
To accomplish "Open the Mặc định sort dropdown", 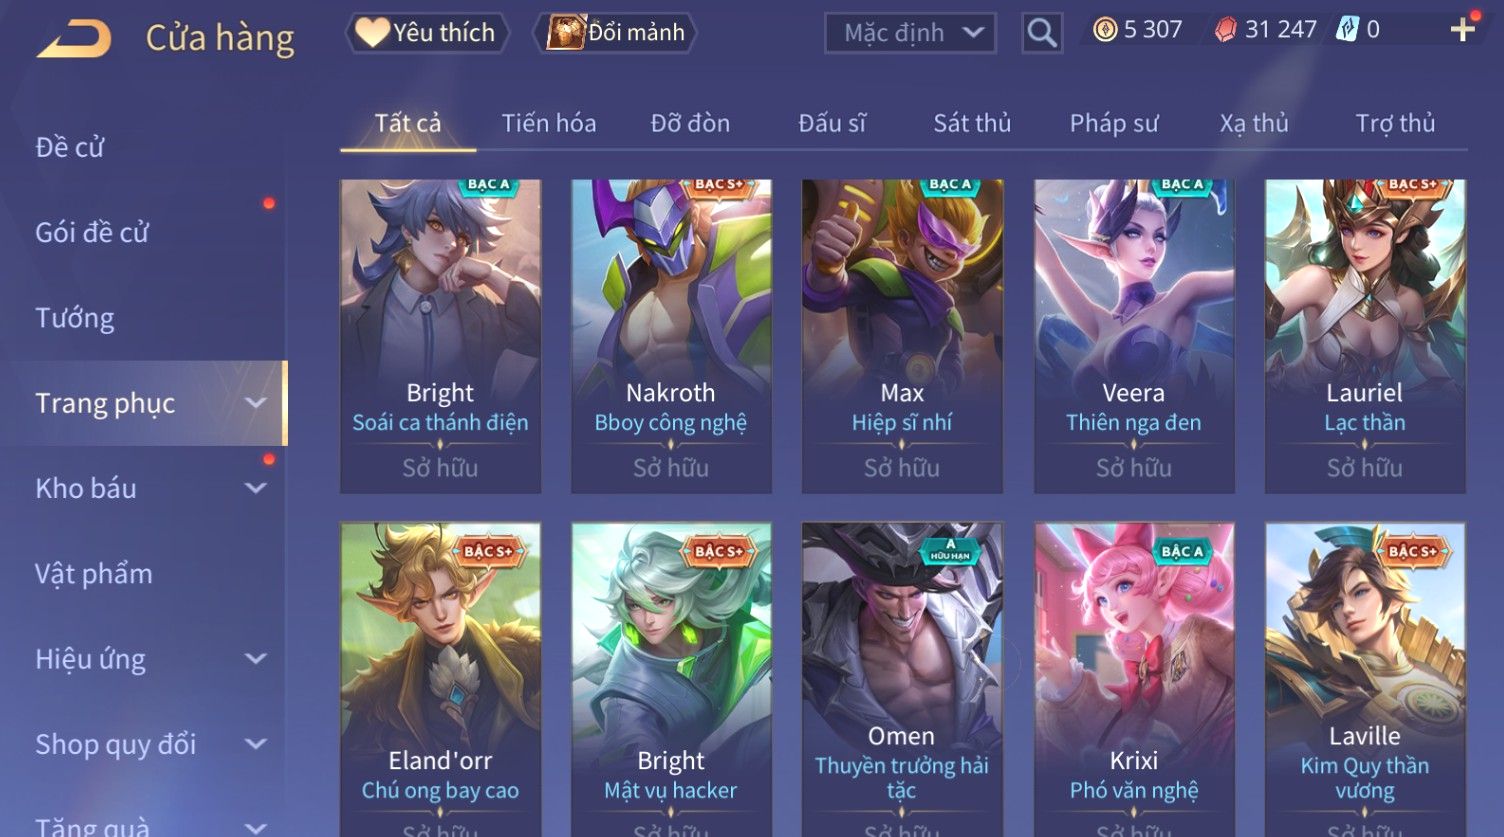I will pos(910,33).
